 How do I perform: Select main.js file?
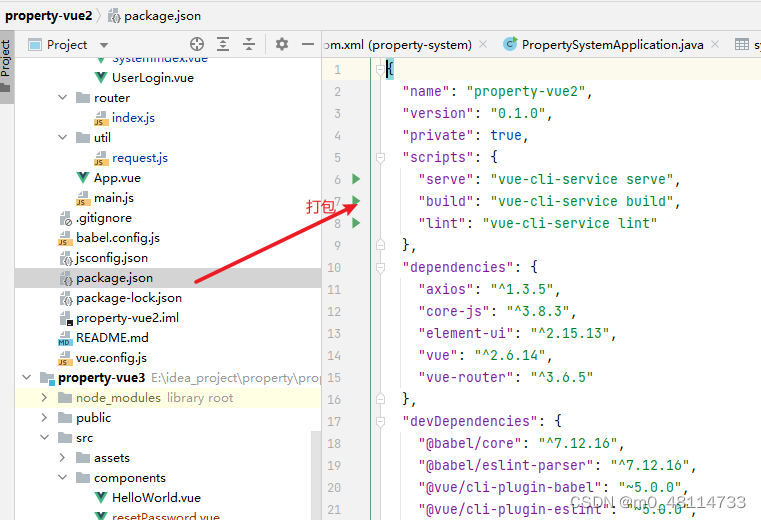(114, 198)
